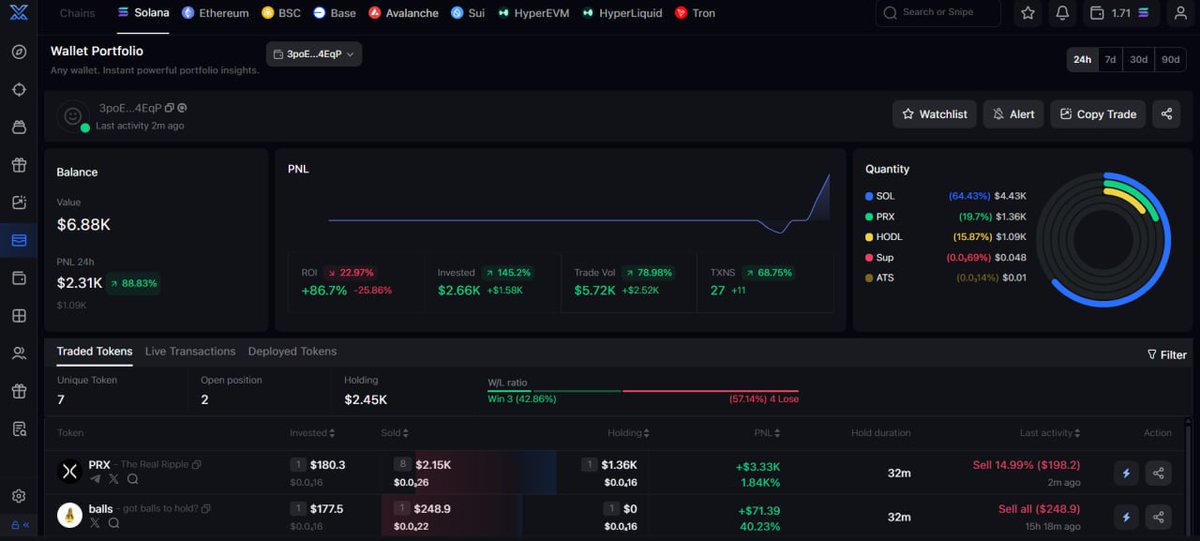Click the document search icon in sidebar
Image resolution: width=1200 pixels, height=541 pixels.
(19, 429)
